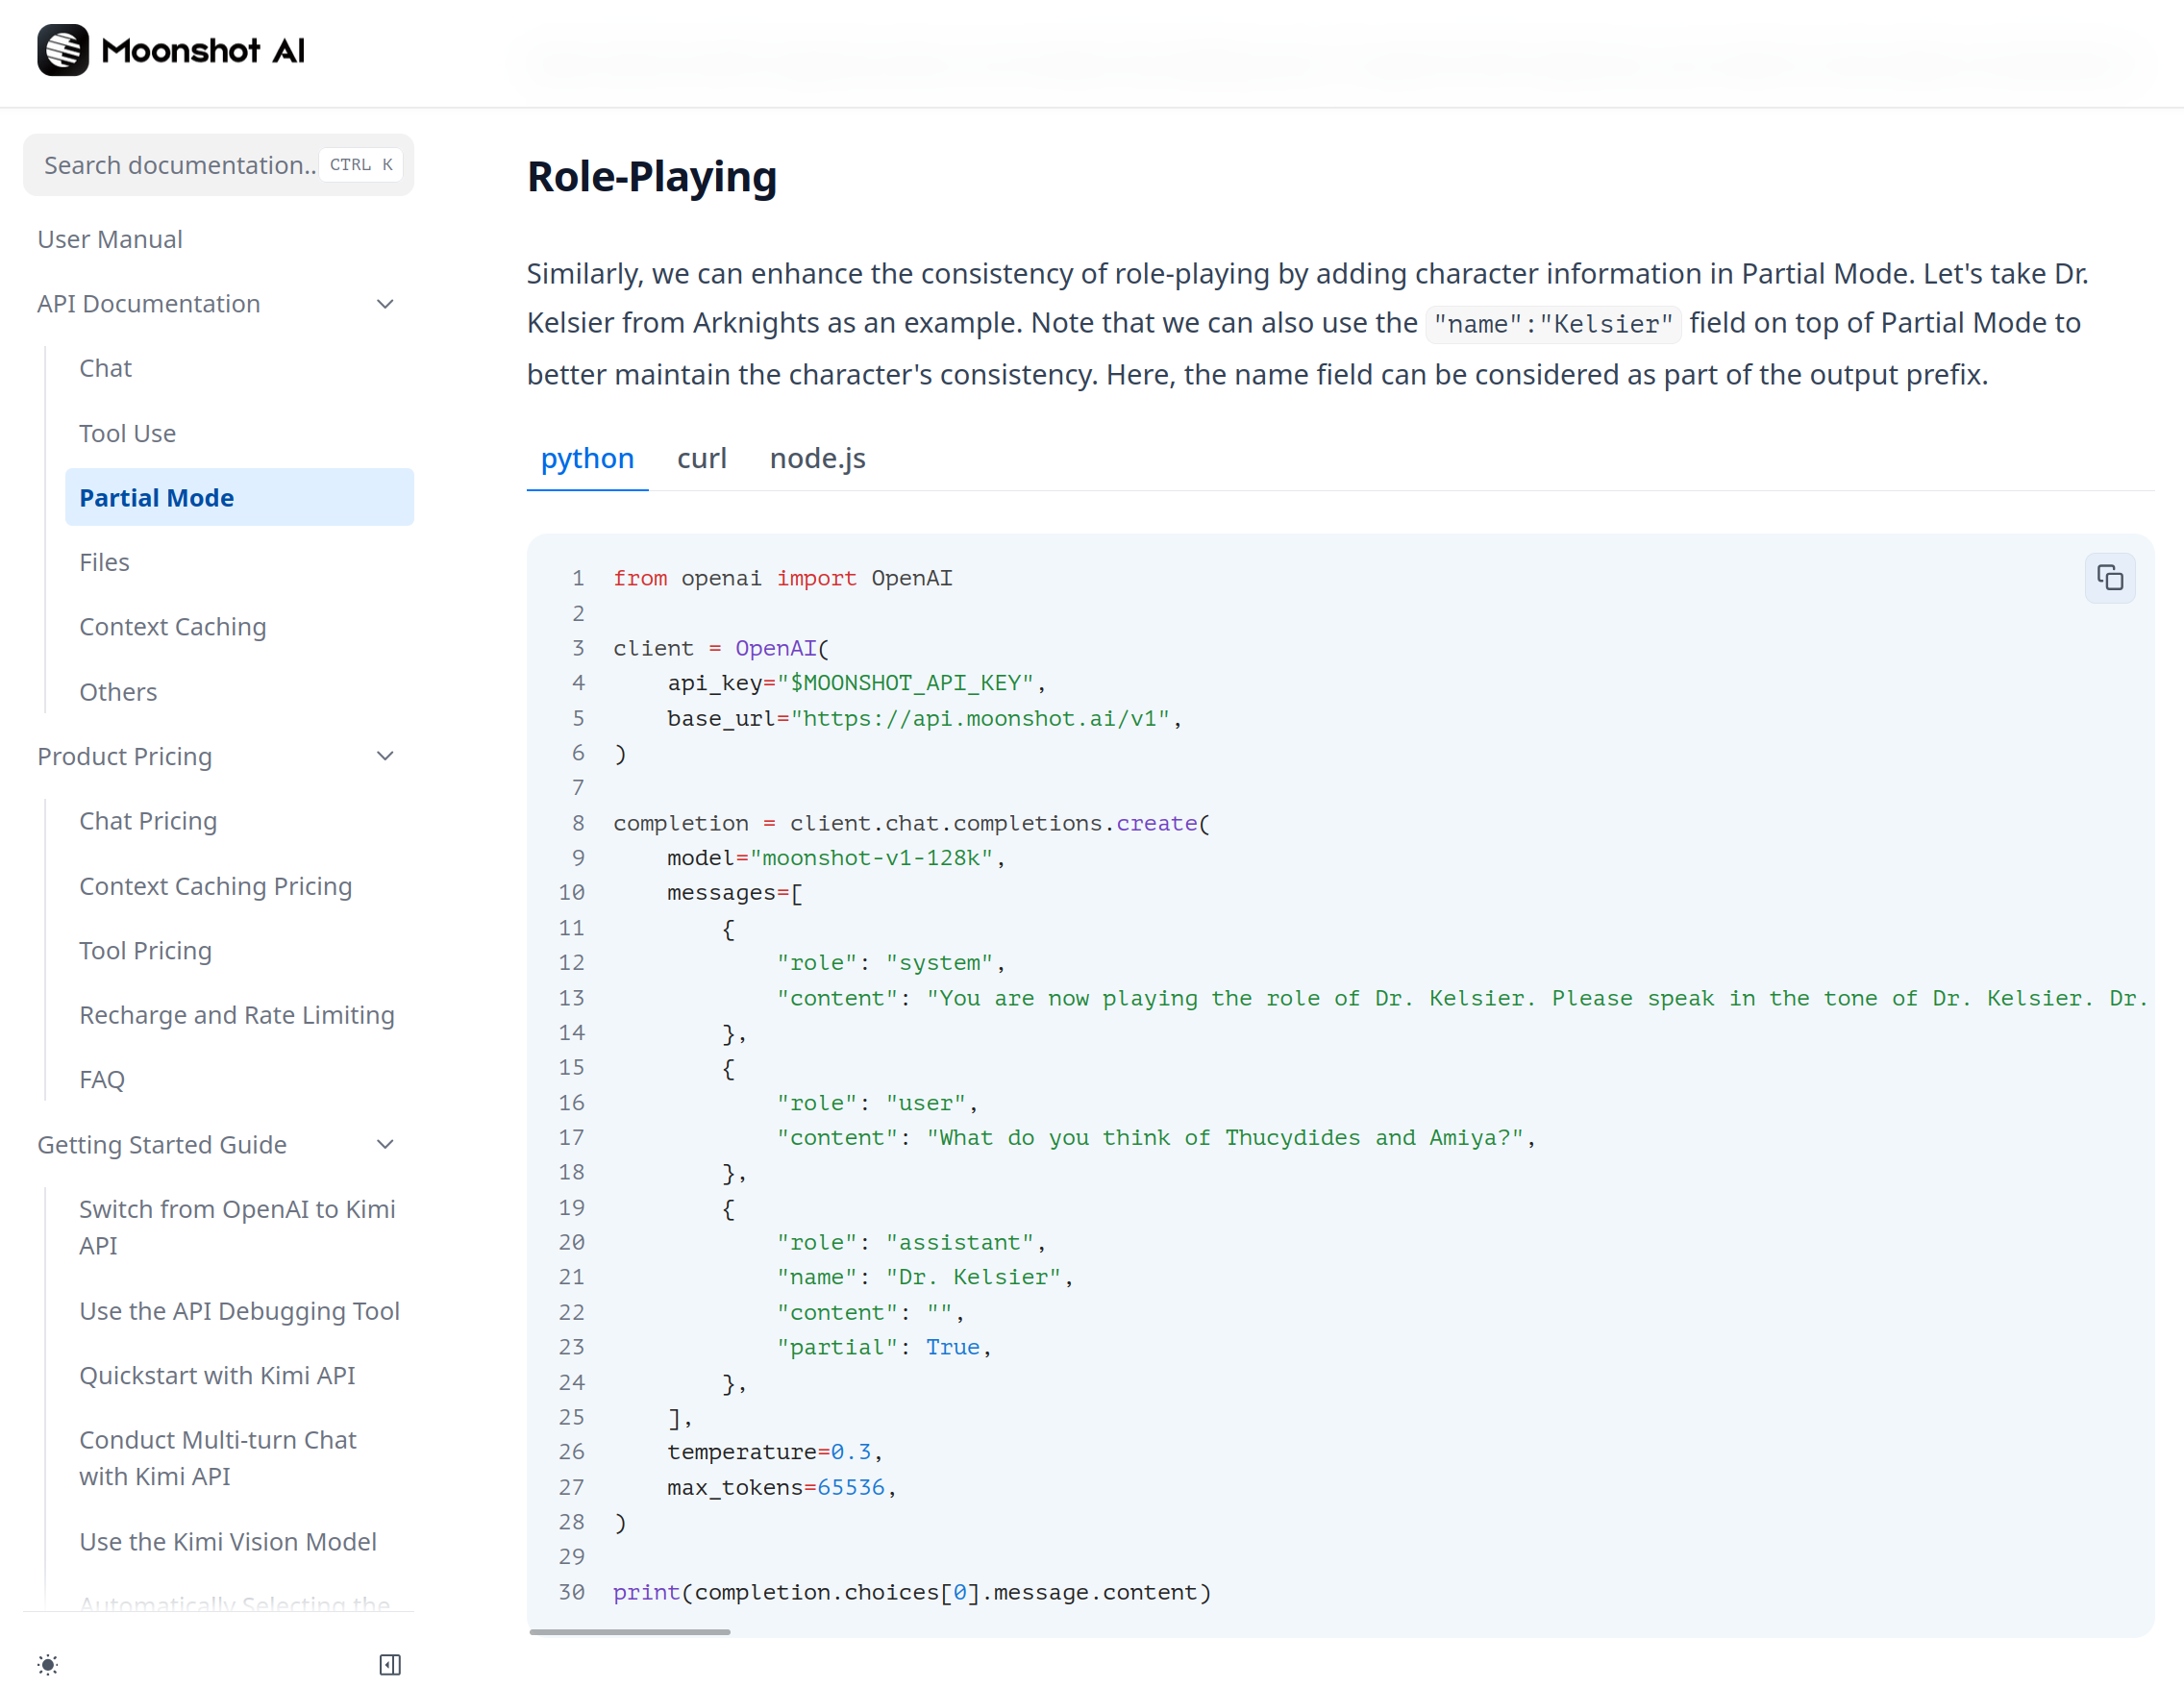Screen dimensions: 2184x1688
Task: Collapse the Product Pricing section chevron
Action: click(x=385, y=756)
